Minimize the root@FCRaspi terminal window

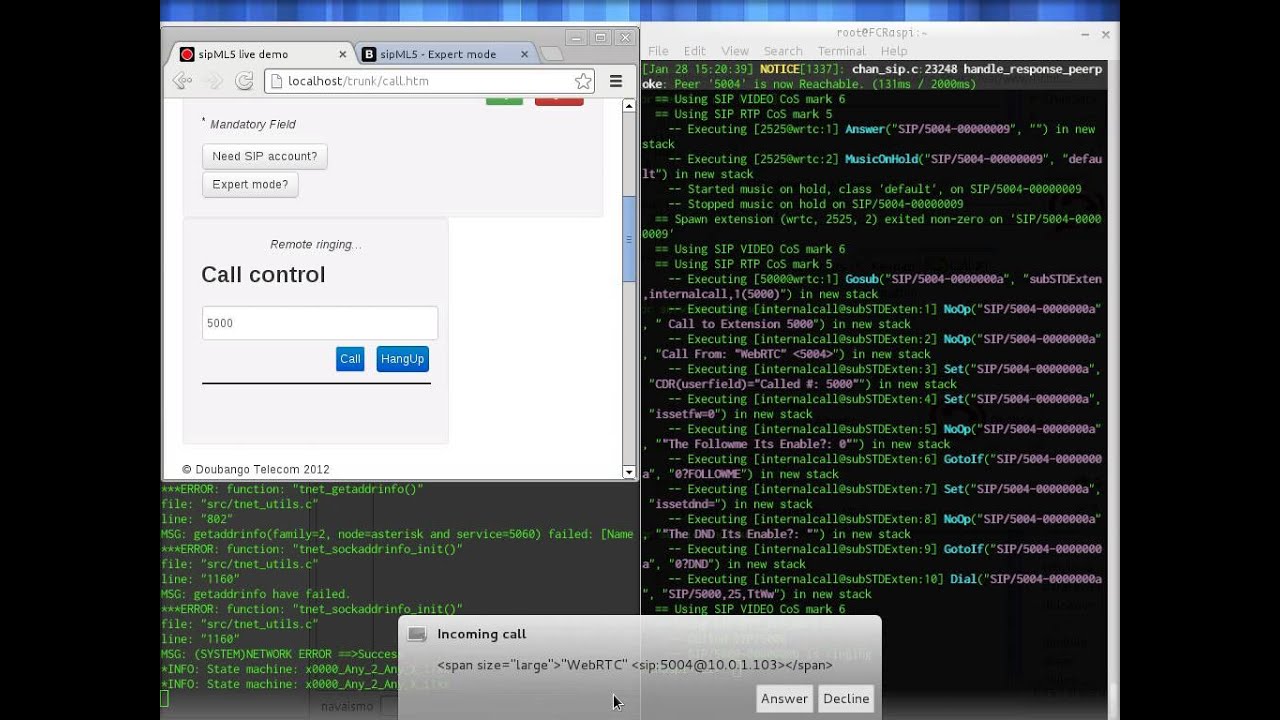click(x=1085, y=34)
